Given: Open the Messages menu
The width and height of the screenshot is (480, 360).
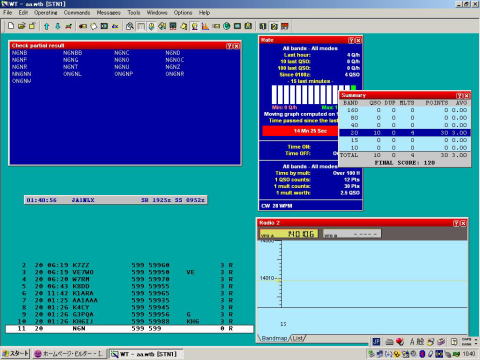Looking at the screenshot, I should (109, 13).
